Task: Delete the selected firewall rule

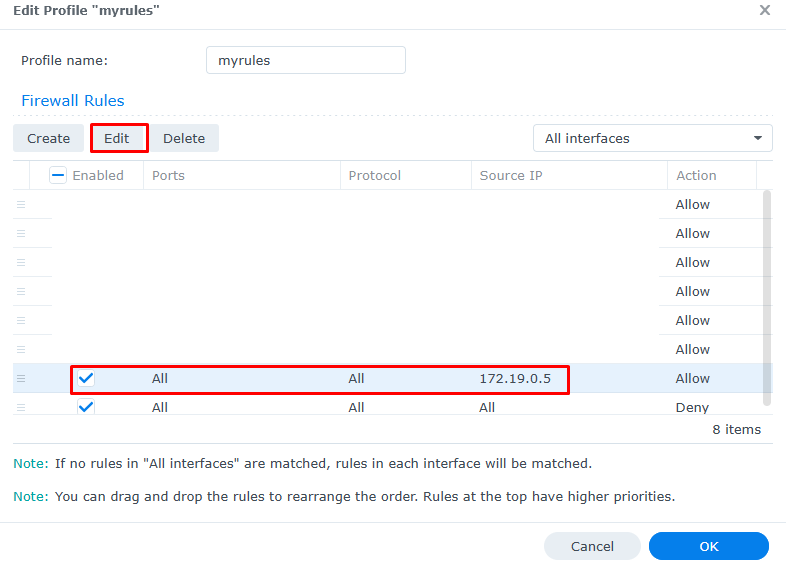Action: click(184, 138)
